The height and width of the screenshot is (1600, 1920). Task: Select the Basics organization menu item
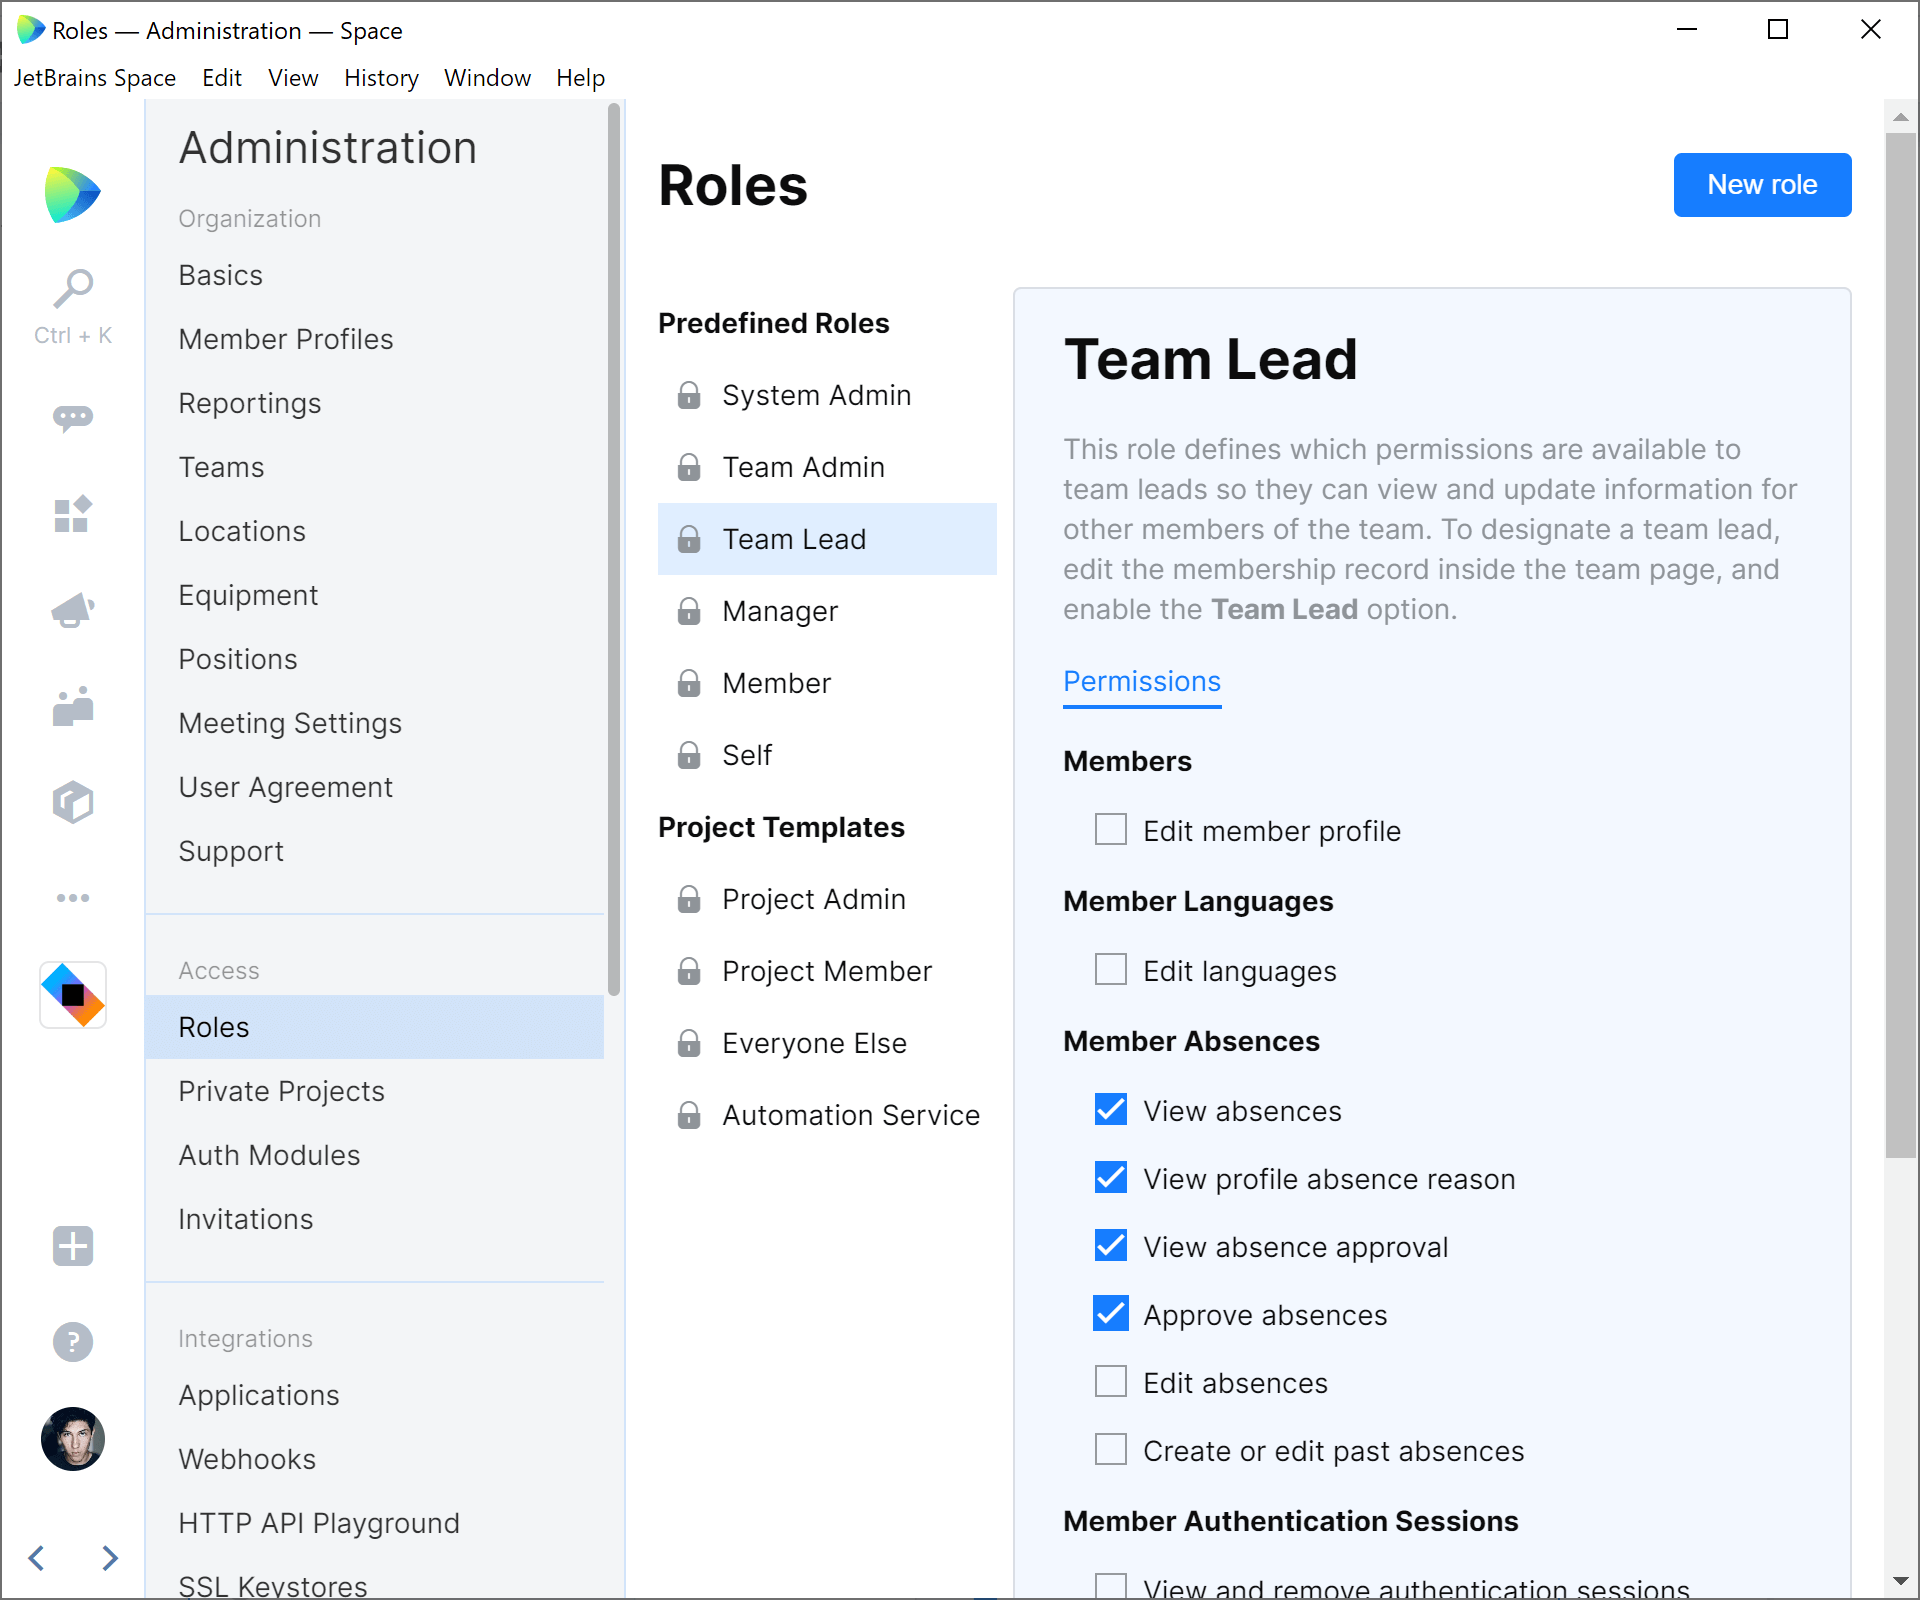coord(220,273)
